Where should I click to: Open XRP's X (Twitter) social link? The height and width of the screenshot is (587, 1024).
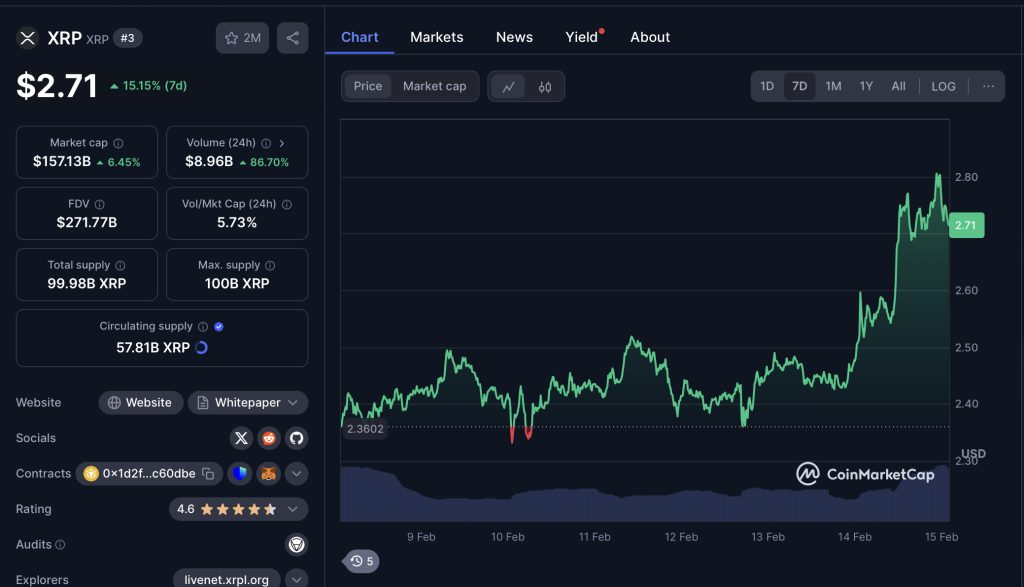click(x=241, y=438)
